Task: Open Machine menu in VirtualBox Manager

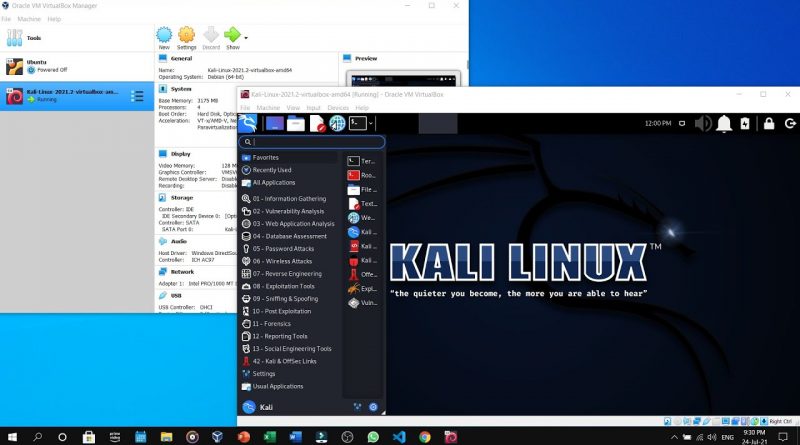Action: coord(29,19)
